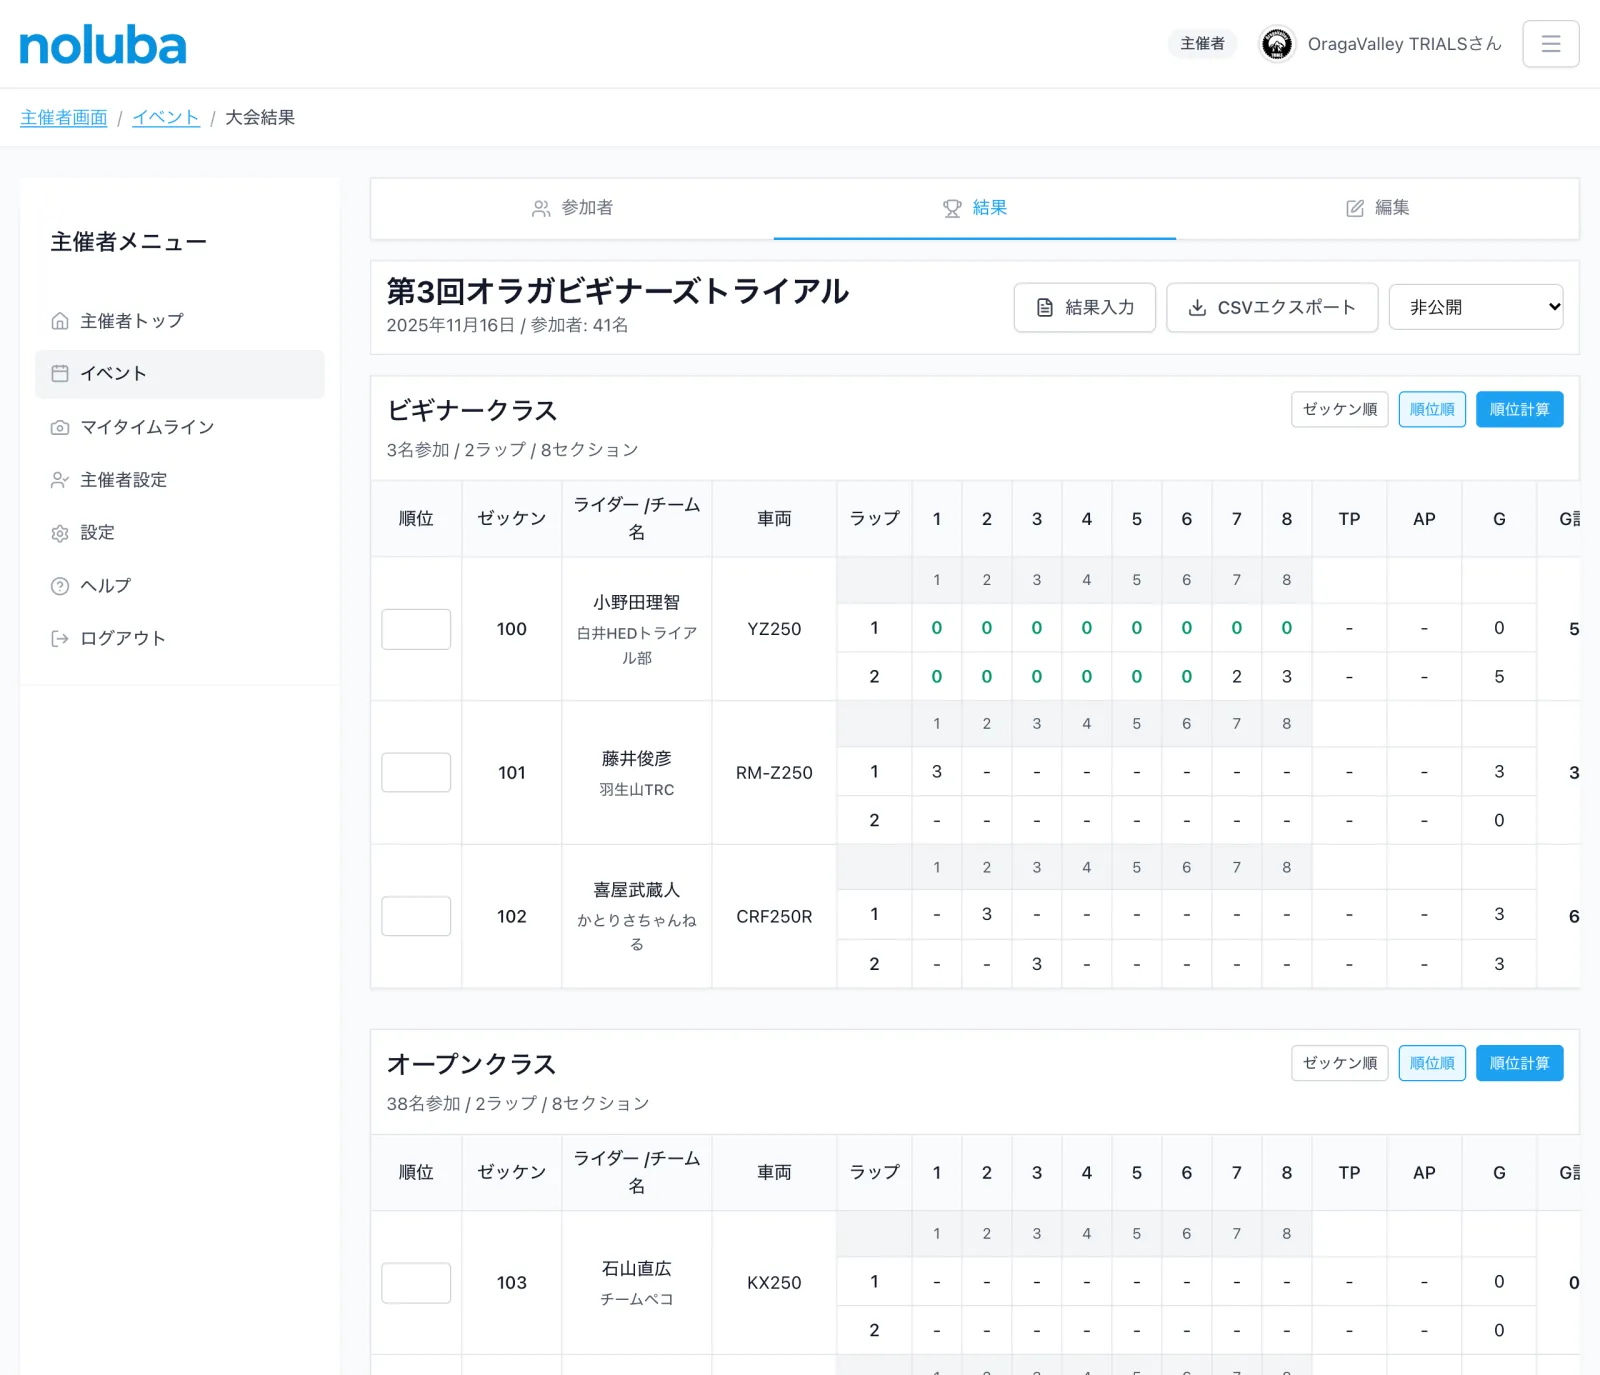Click the logout arrow icon beside ログアウト

point(60,639)
